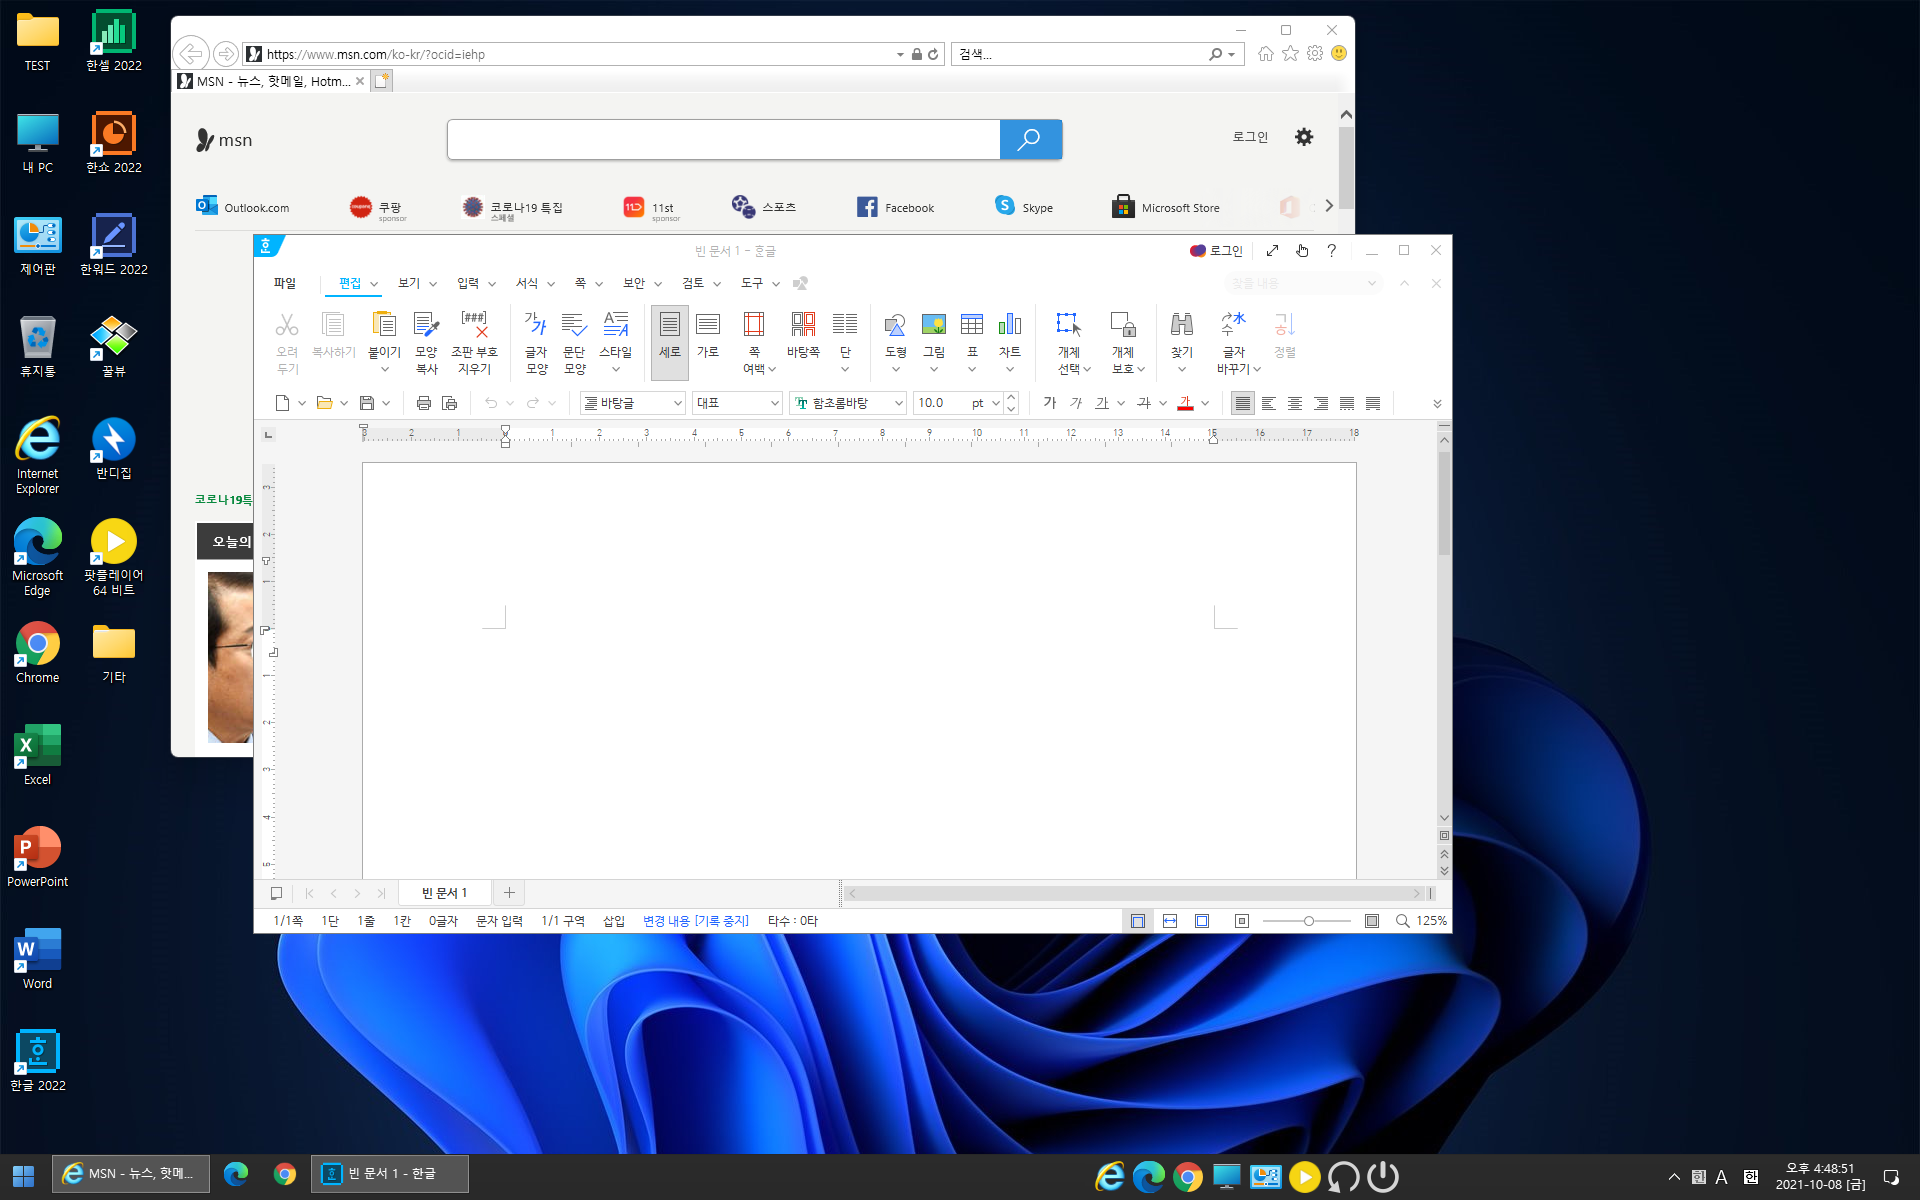Click 로그인 in Hangul title bar

pos(1216,251)
